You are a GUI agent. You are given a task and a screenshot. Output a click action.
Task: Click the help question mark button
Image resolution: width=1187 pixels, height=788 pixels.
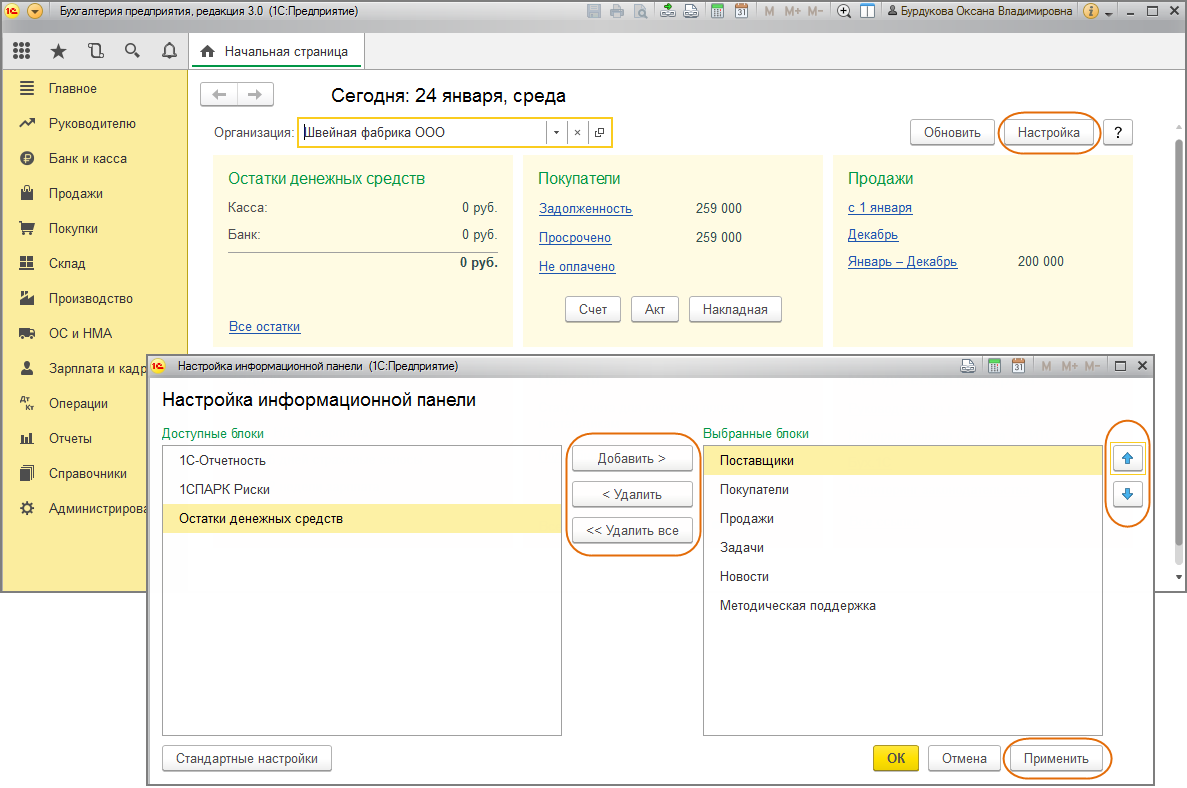click(1117, 133)
